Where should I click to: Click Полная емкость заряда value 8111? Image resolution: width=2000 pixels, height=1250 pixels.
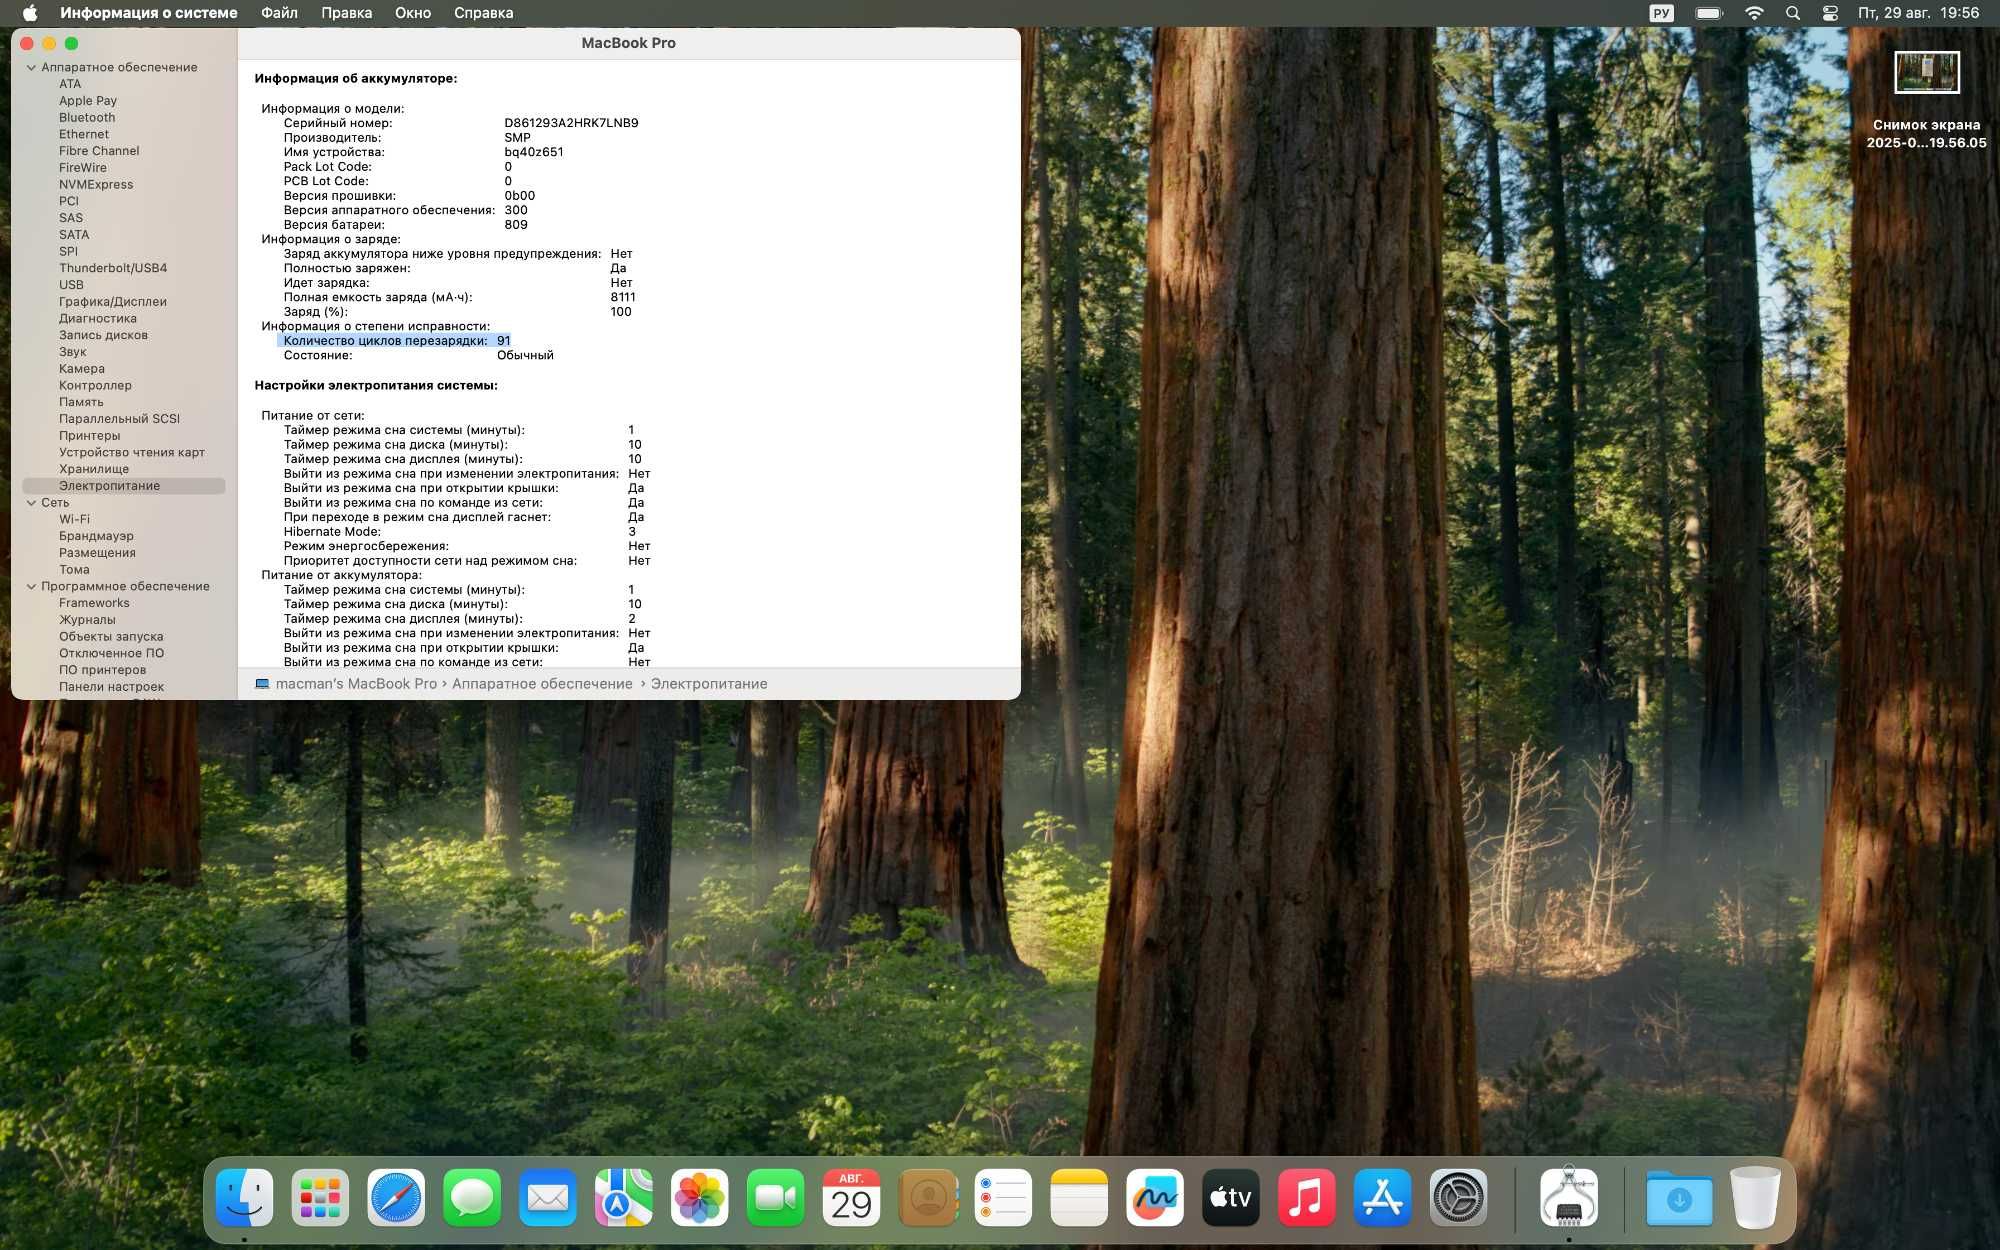623,297
